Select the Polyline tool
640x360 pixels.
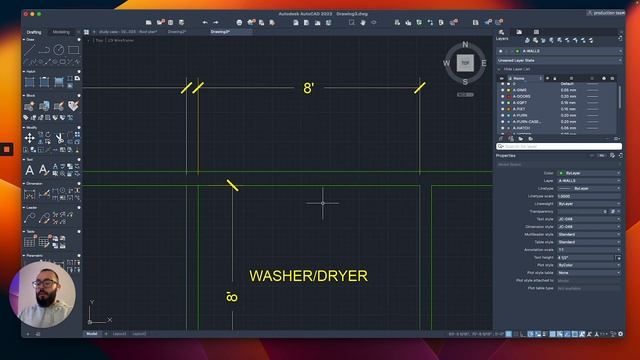pyautogui.click(x=44, y=50)
